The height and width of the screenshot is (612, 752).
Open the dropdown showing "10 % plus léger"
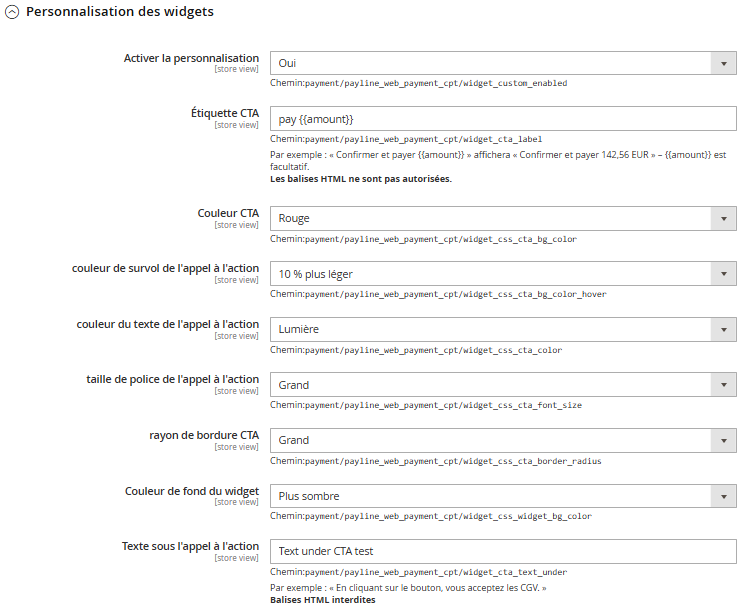point(503,274)
